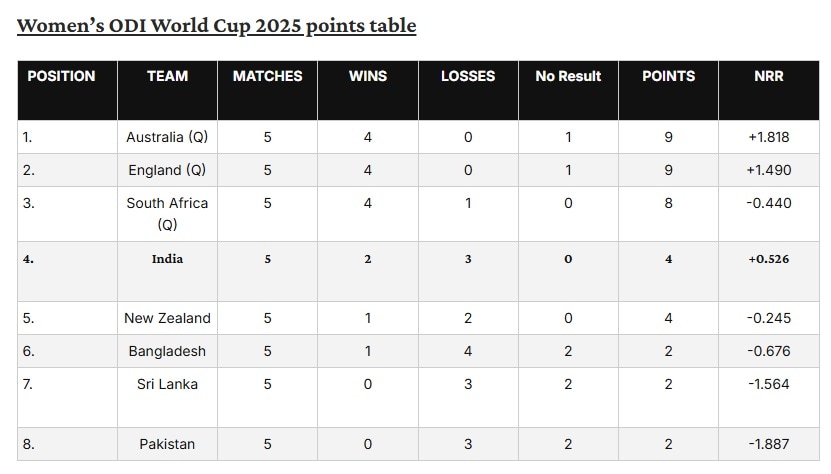Click the NRR column header

tap(769, 76)
